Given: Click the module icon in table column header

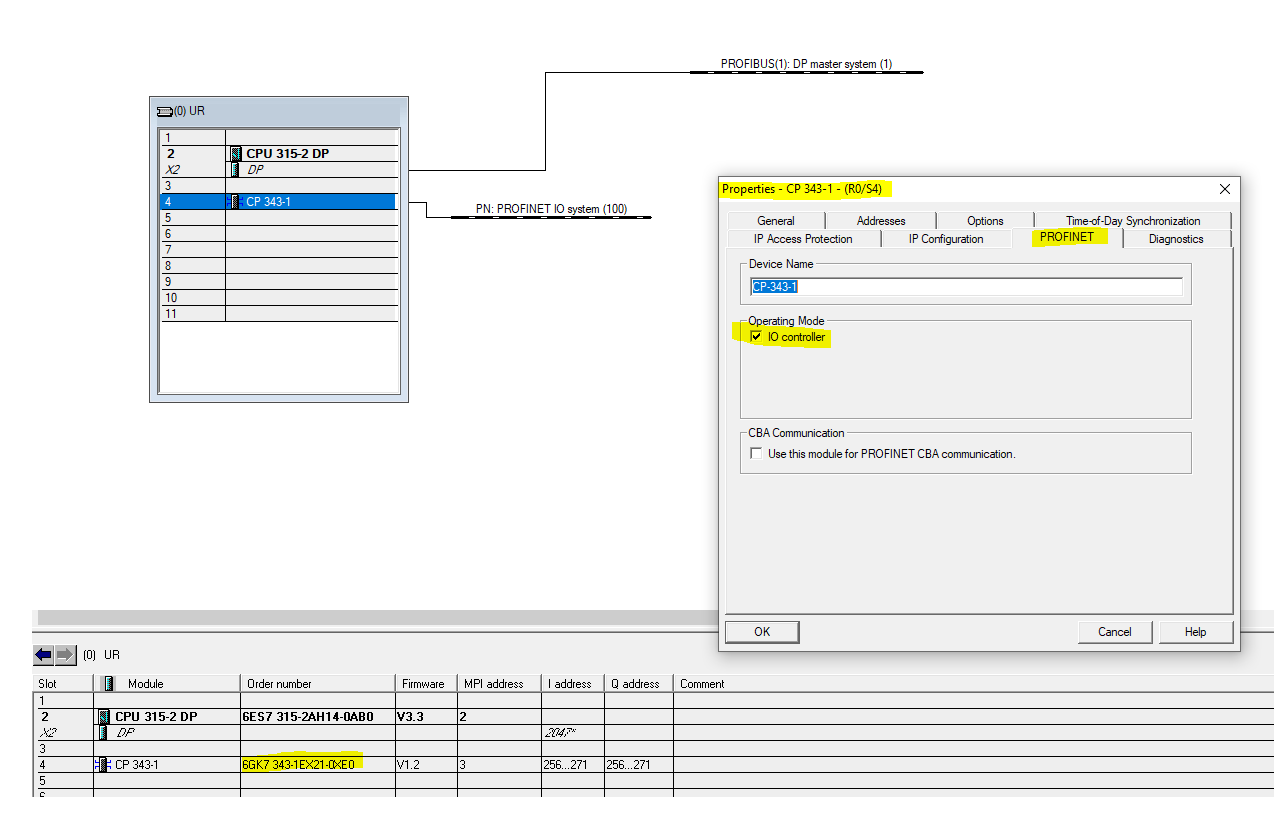Looking at the screenshot, I should pyautogui.click(x=108, y=684).
